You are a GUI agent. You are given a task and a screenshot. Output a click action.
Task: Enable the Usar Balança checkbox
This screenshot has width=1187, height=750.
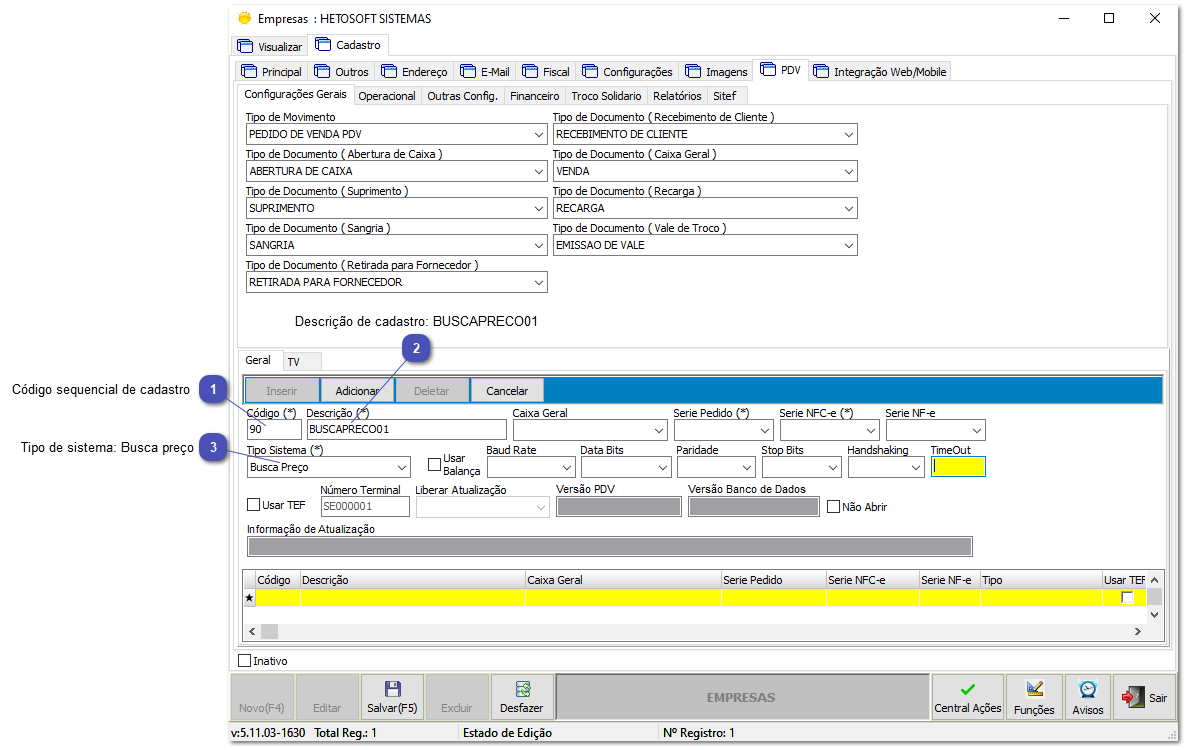(434, 463)
